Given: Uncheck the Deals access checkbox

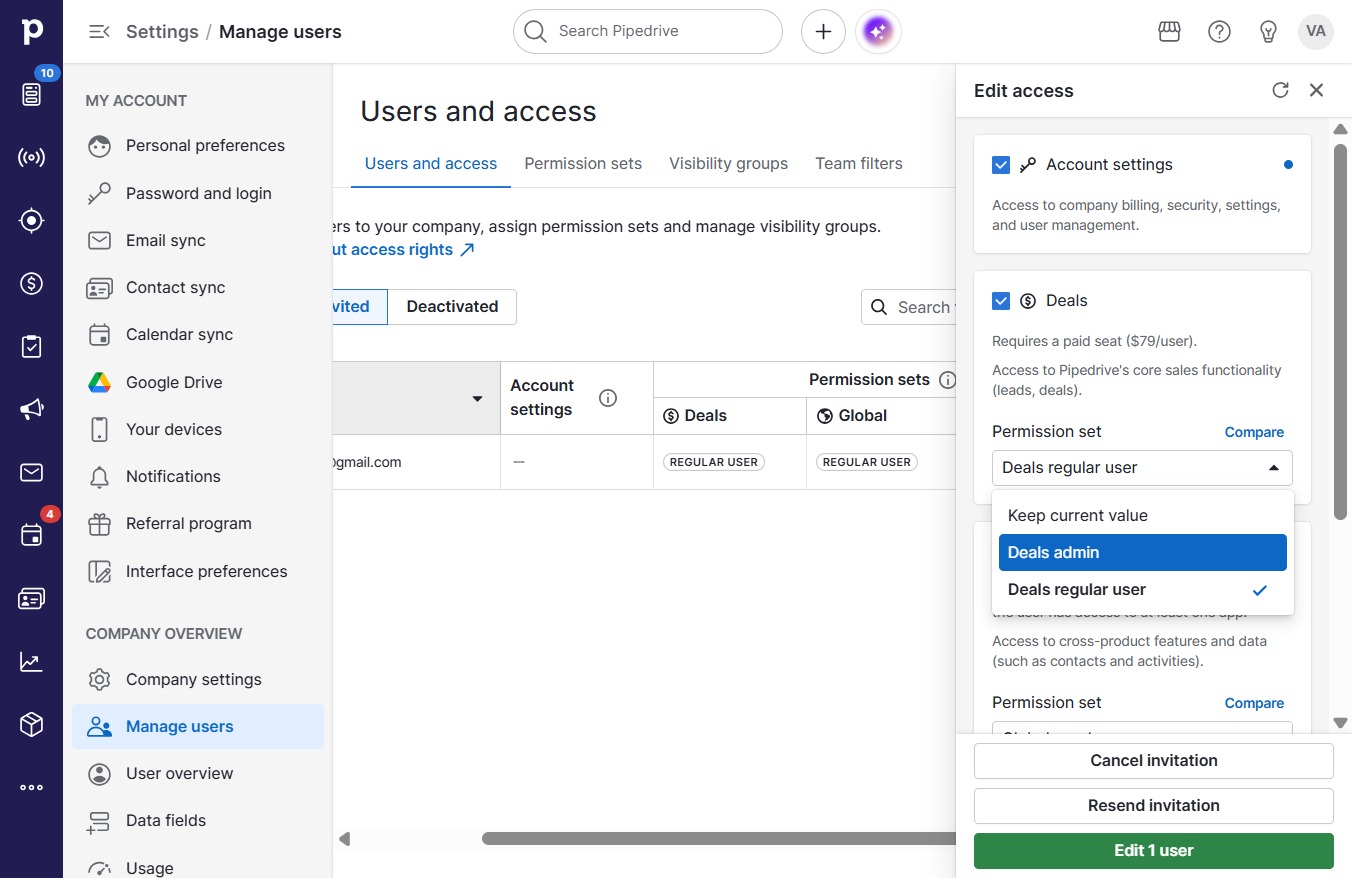Looking at the screenshot, I should click(x=1001, y=301).
